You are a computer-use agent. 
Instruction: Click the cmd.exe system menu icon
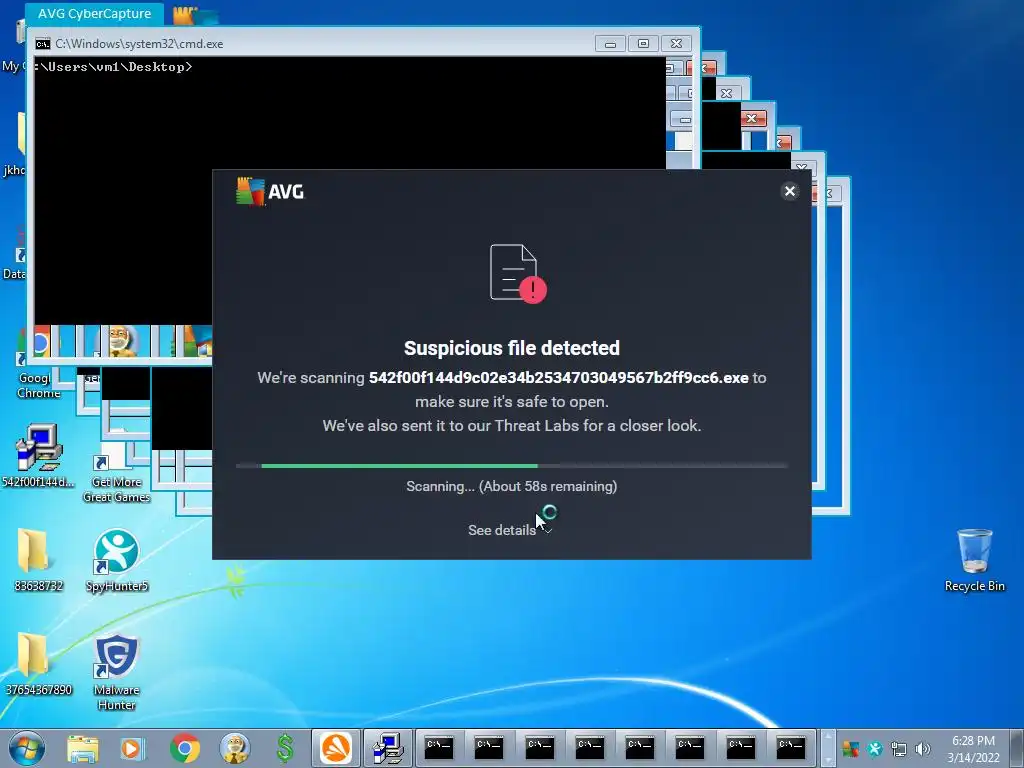pyautogui.click(x=42, y=44)
